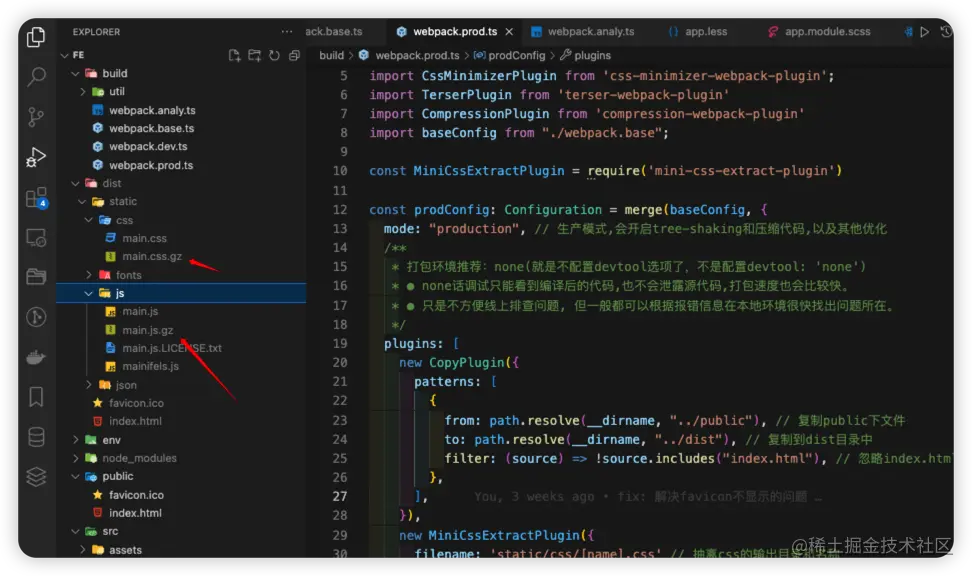Close the webpack.prod.ts tab

click(x=509, y=32)
